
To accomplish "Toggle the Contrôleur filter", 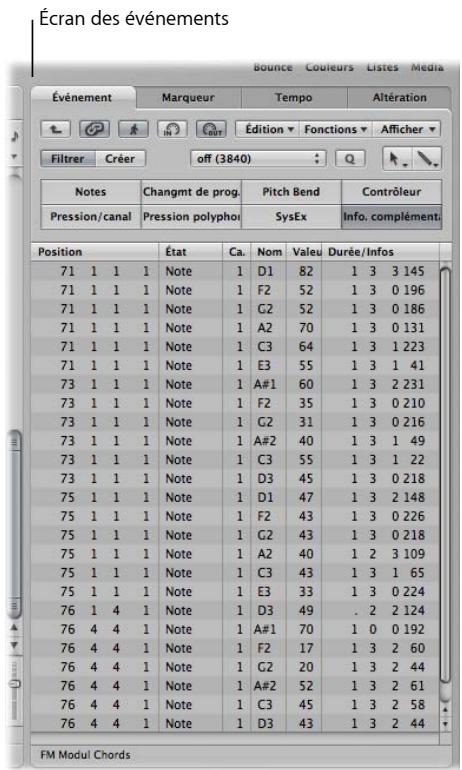I will 391,192.
